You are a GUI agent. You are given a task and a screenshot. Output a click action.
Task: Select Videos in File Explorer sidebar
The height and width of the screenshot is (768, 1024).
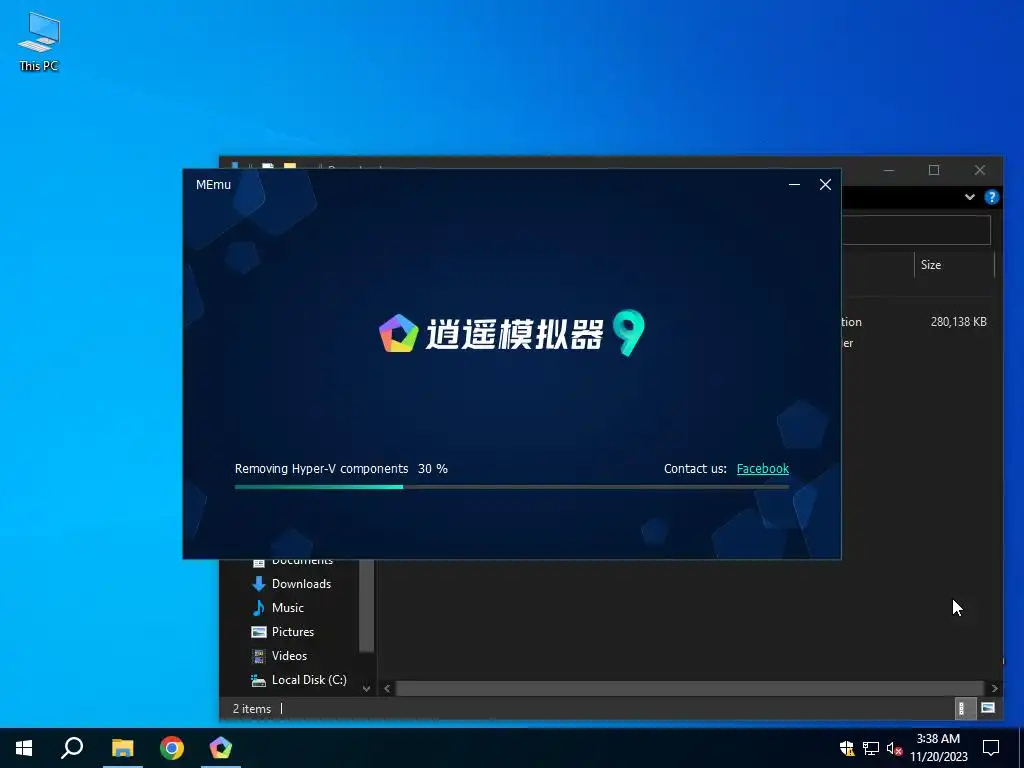289,656
